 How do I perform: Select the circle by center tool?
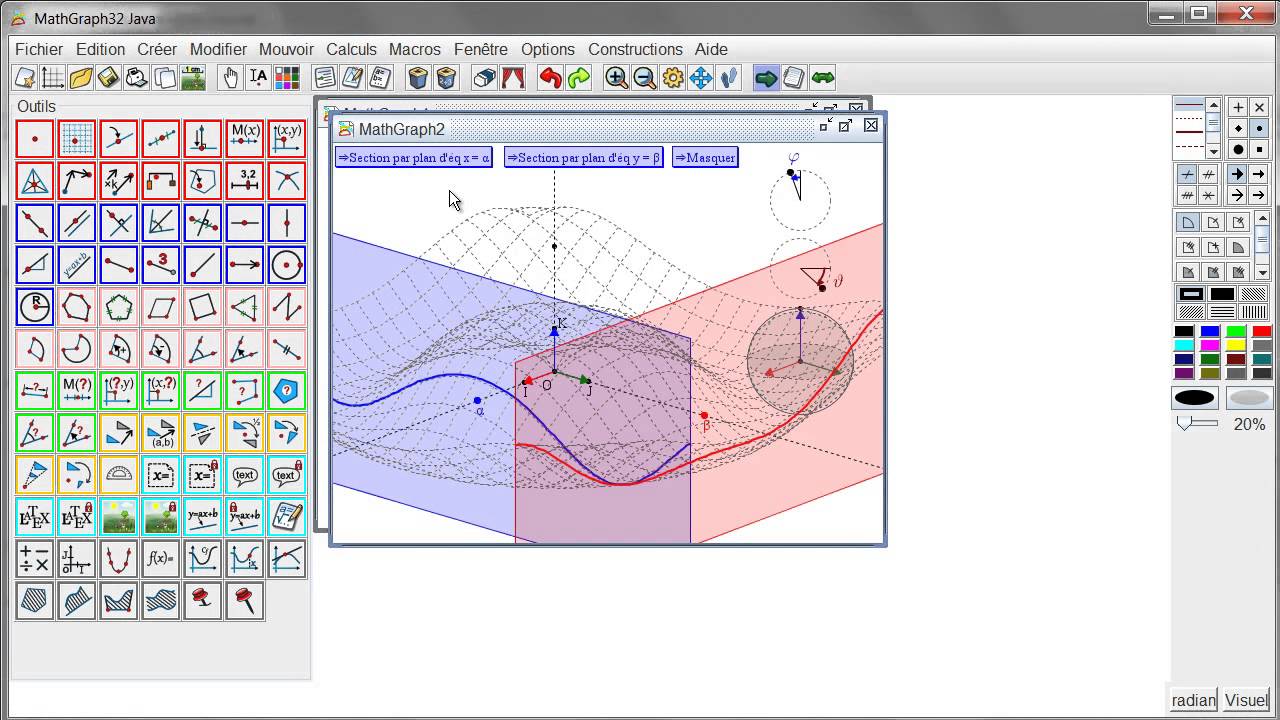[287, 265]
